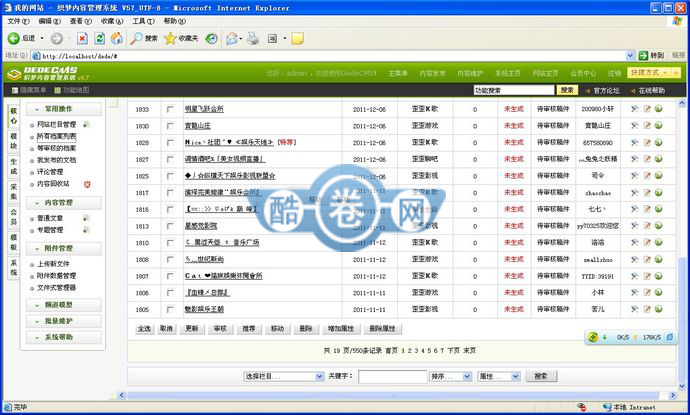Screen dimensions: 690x415
Task: Go to the browser Home icon
Action: tap(117, 39)
